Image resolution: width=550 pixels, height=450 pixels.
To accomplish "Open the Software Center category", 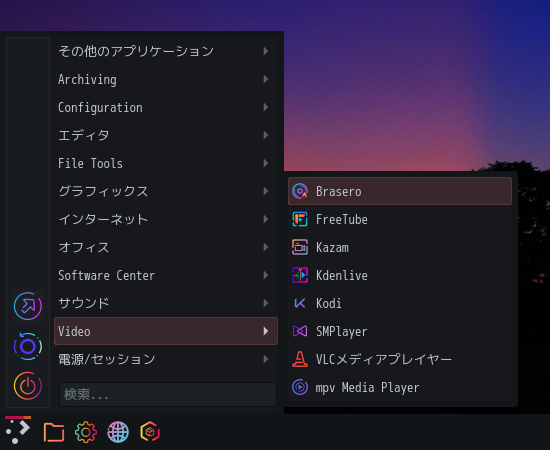I will point(166,275).
